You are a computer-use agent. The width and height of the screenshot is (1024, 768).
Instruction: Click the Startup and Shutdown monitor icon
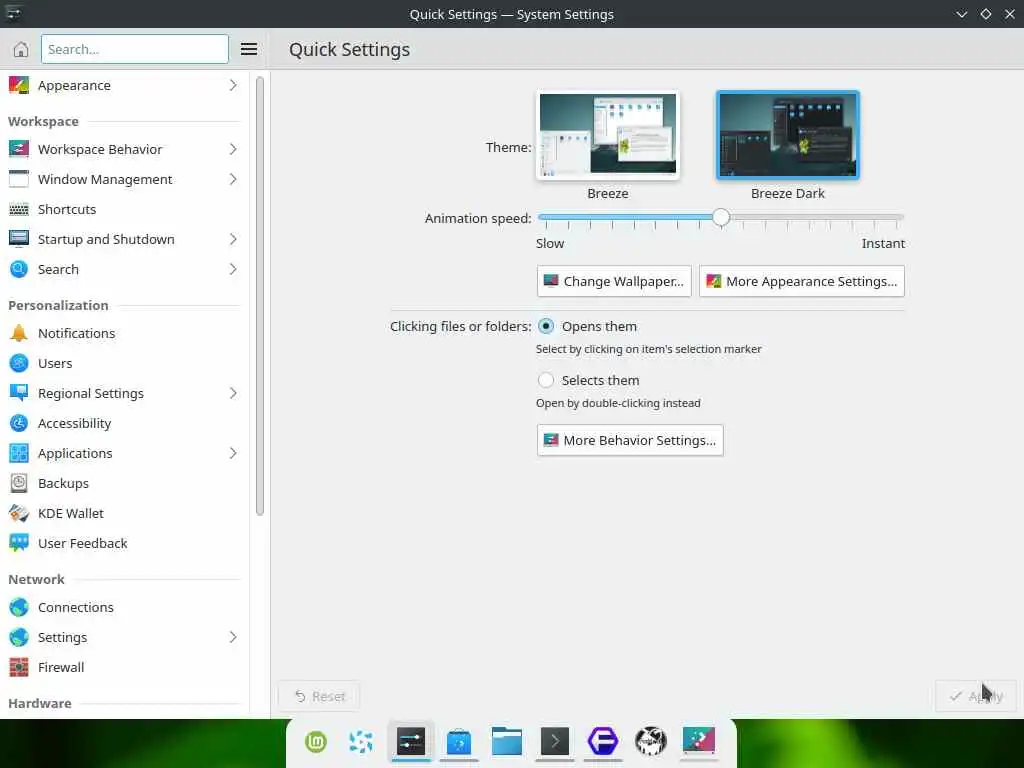point(19,239)
